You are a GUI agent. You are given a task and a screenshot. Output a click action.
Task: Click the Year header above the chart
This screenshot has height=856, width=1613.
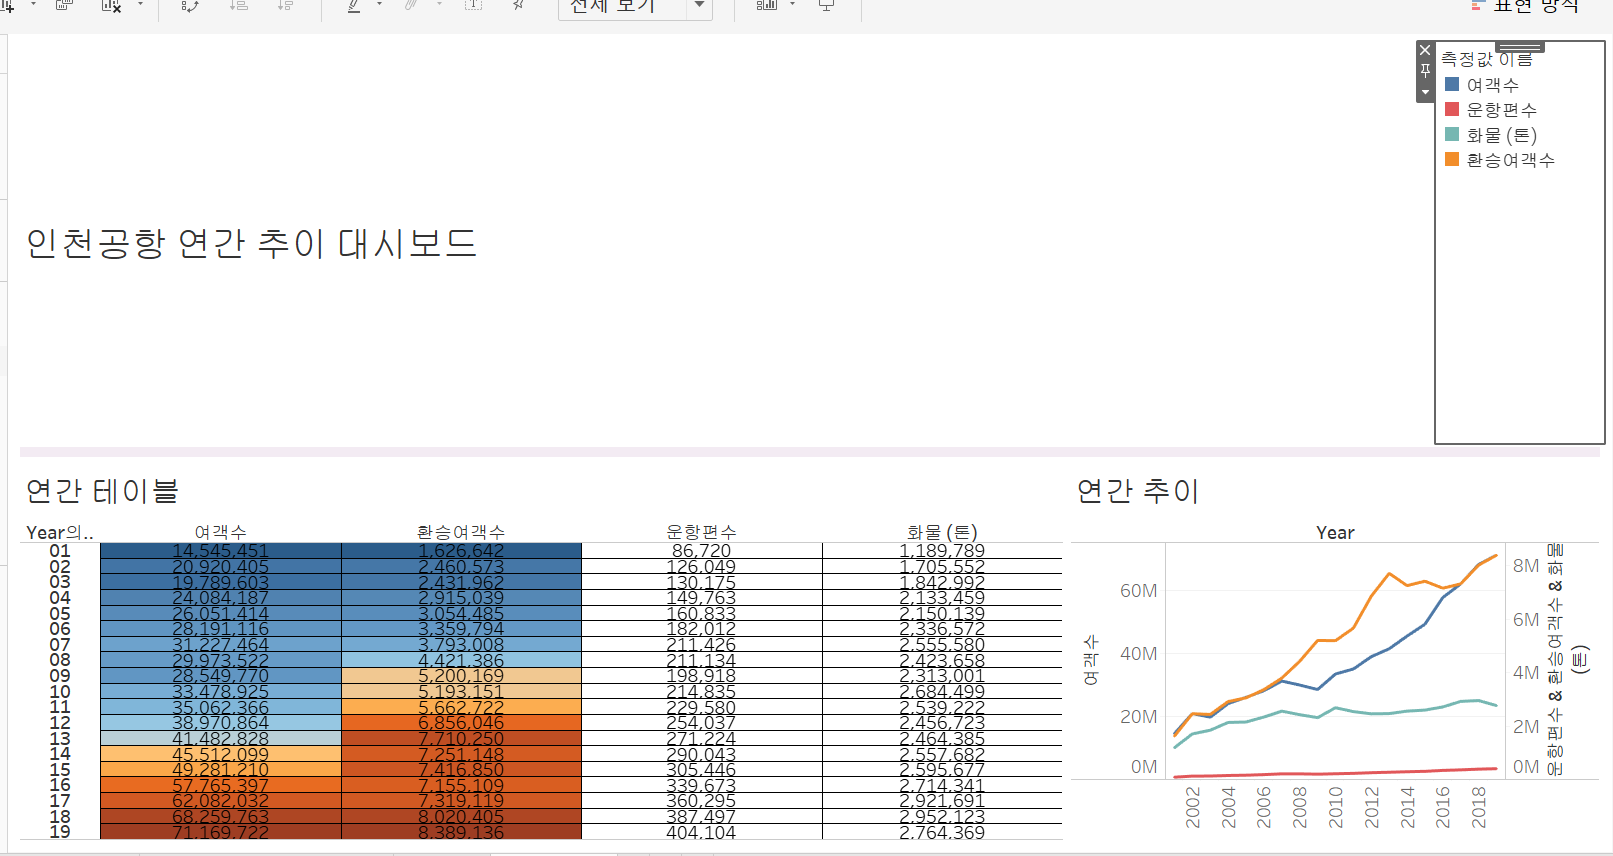pos(1335,533)
